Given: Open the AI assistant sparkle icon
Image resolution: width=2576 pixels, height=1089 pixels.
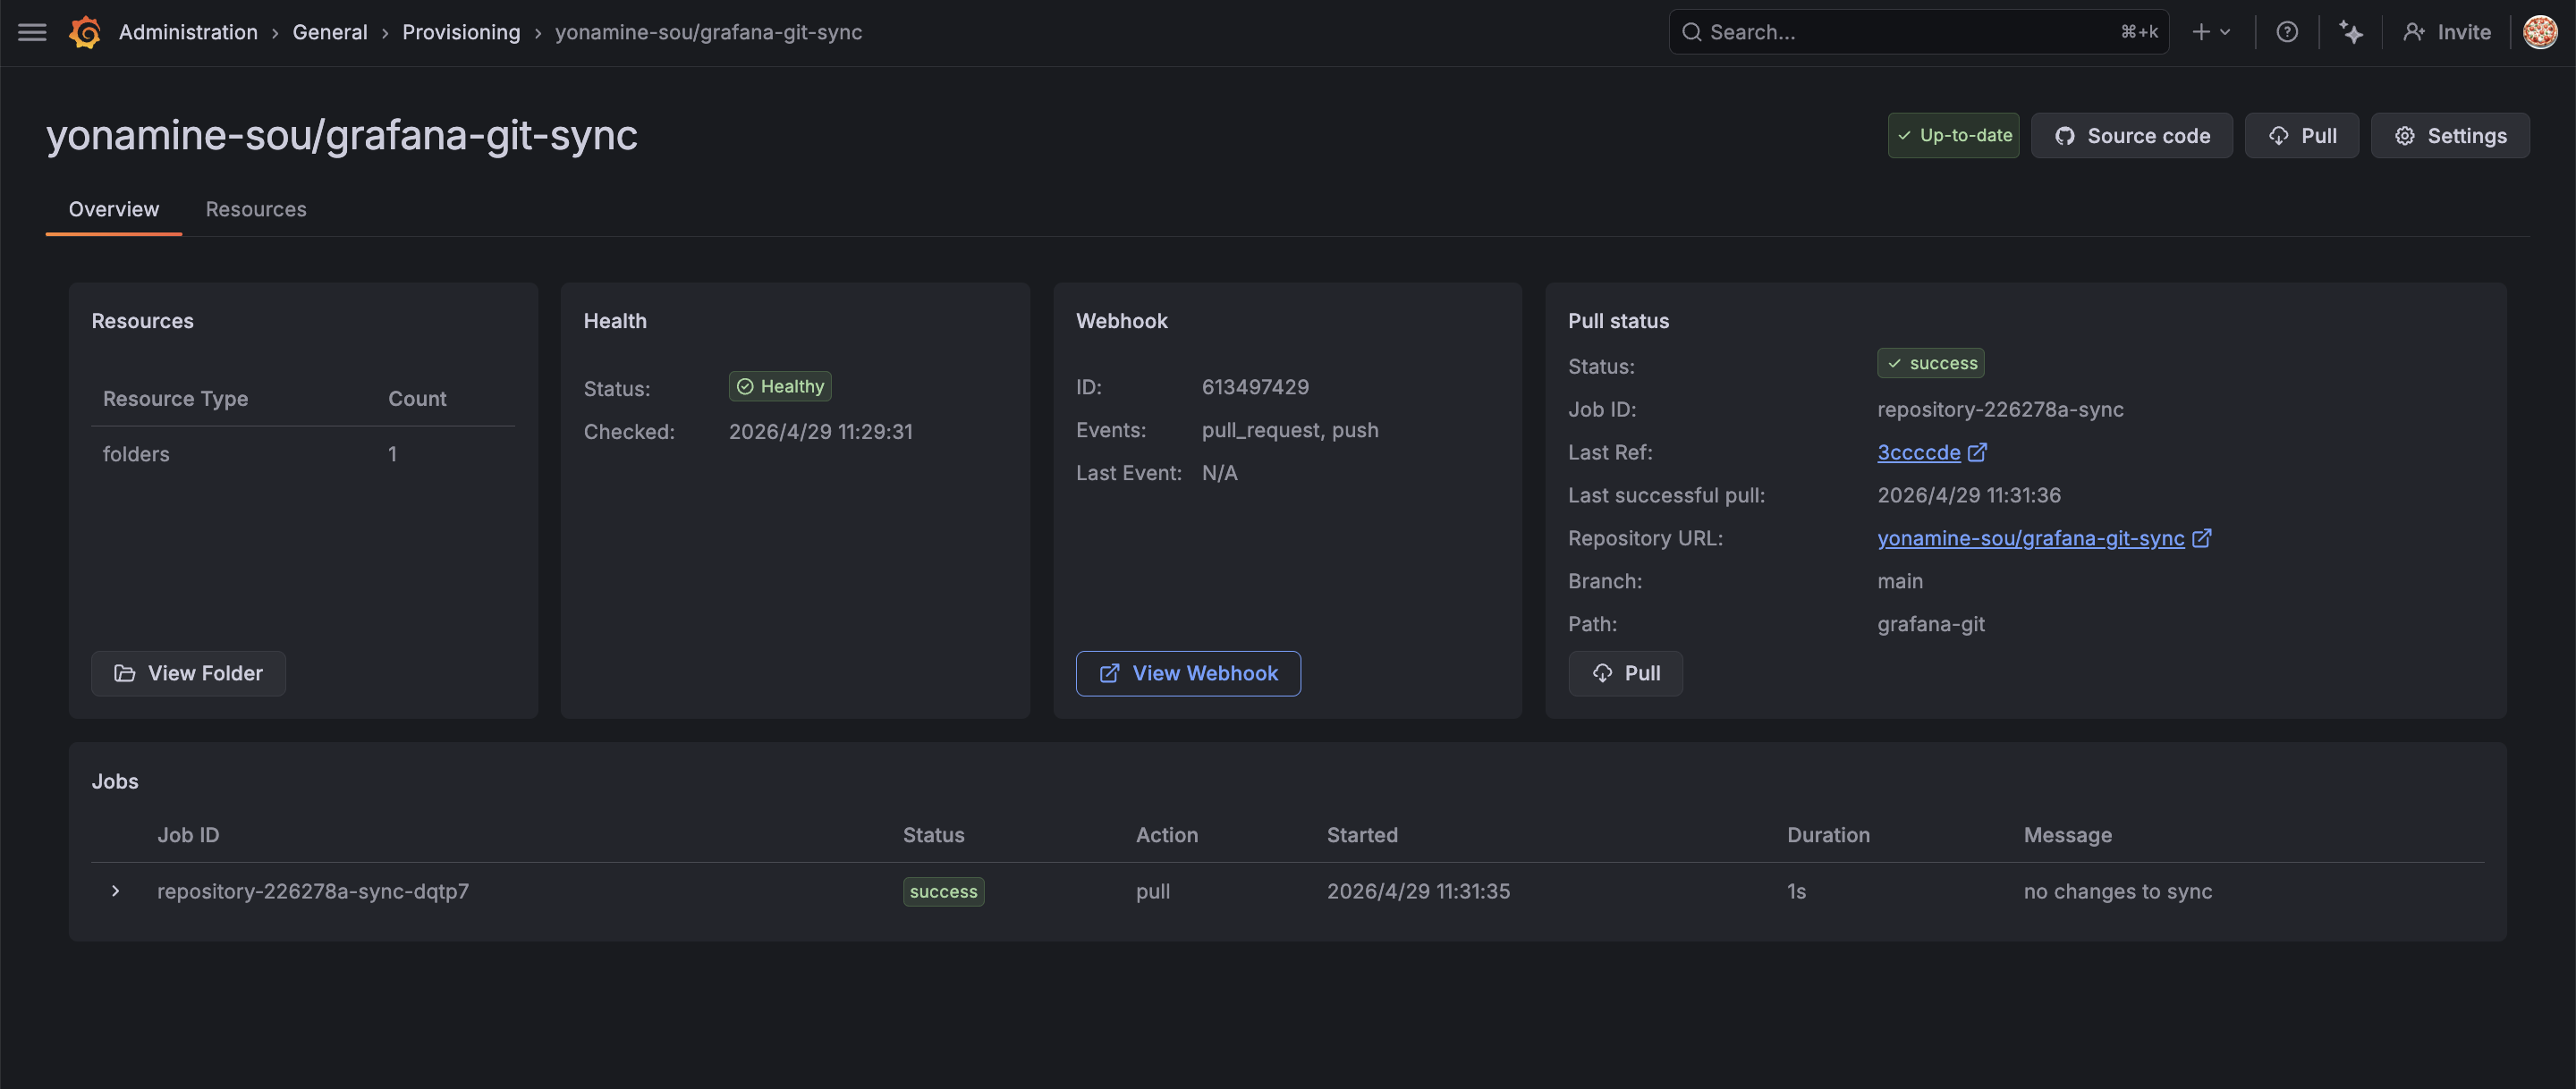Looking at the screenshot, I should click(2351, 32).
